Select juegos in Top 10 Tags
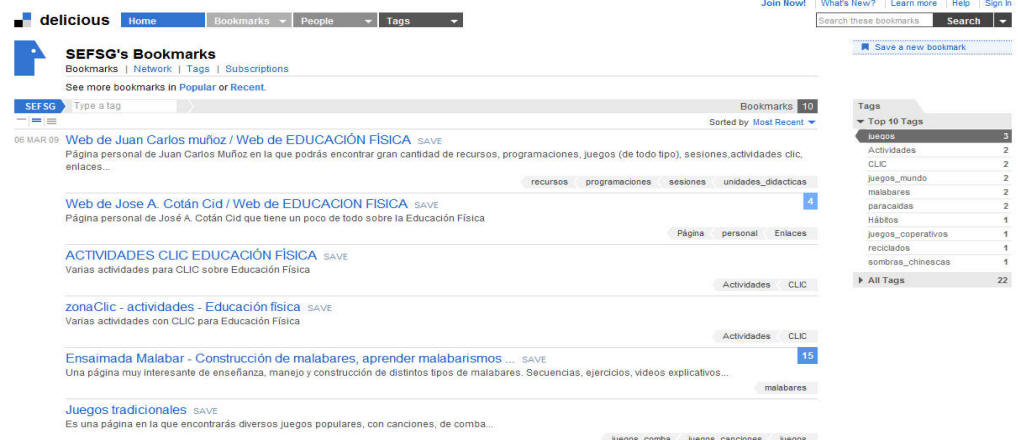Screen dimensions: 1018x440 tap(932, 136)
